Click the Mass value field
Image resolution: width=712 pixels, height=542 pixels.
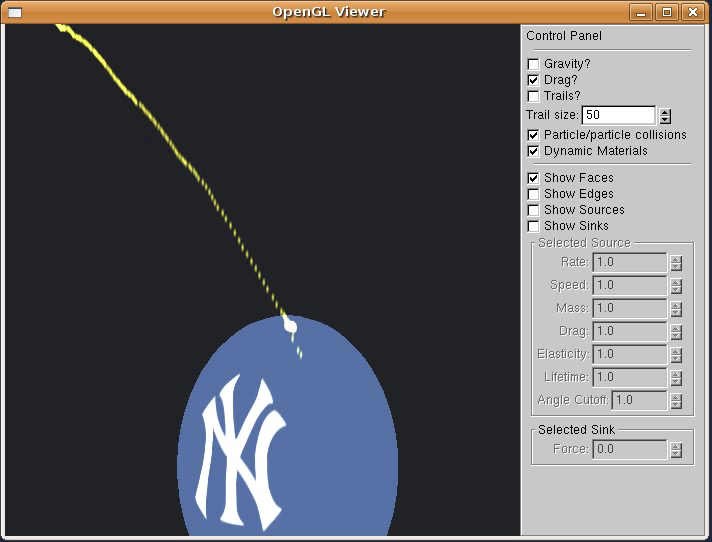point(629,309)
